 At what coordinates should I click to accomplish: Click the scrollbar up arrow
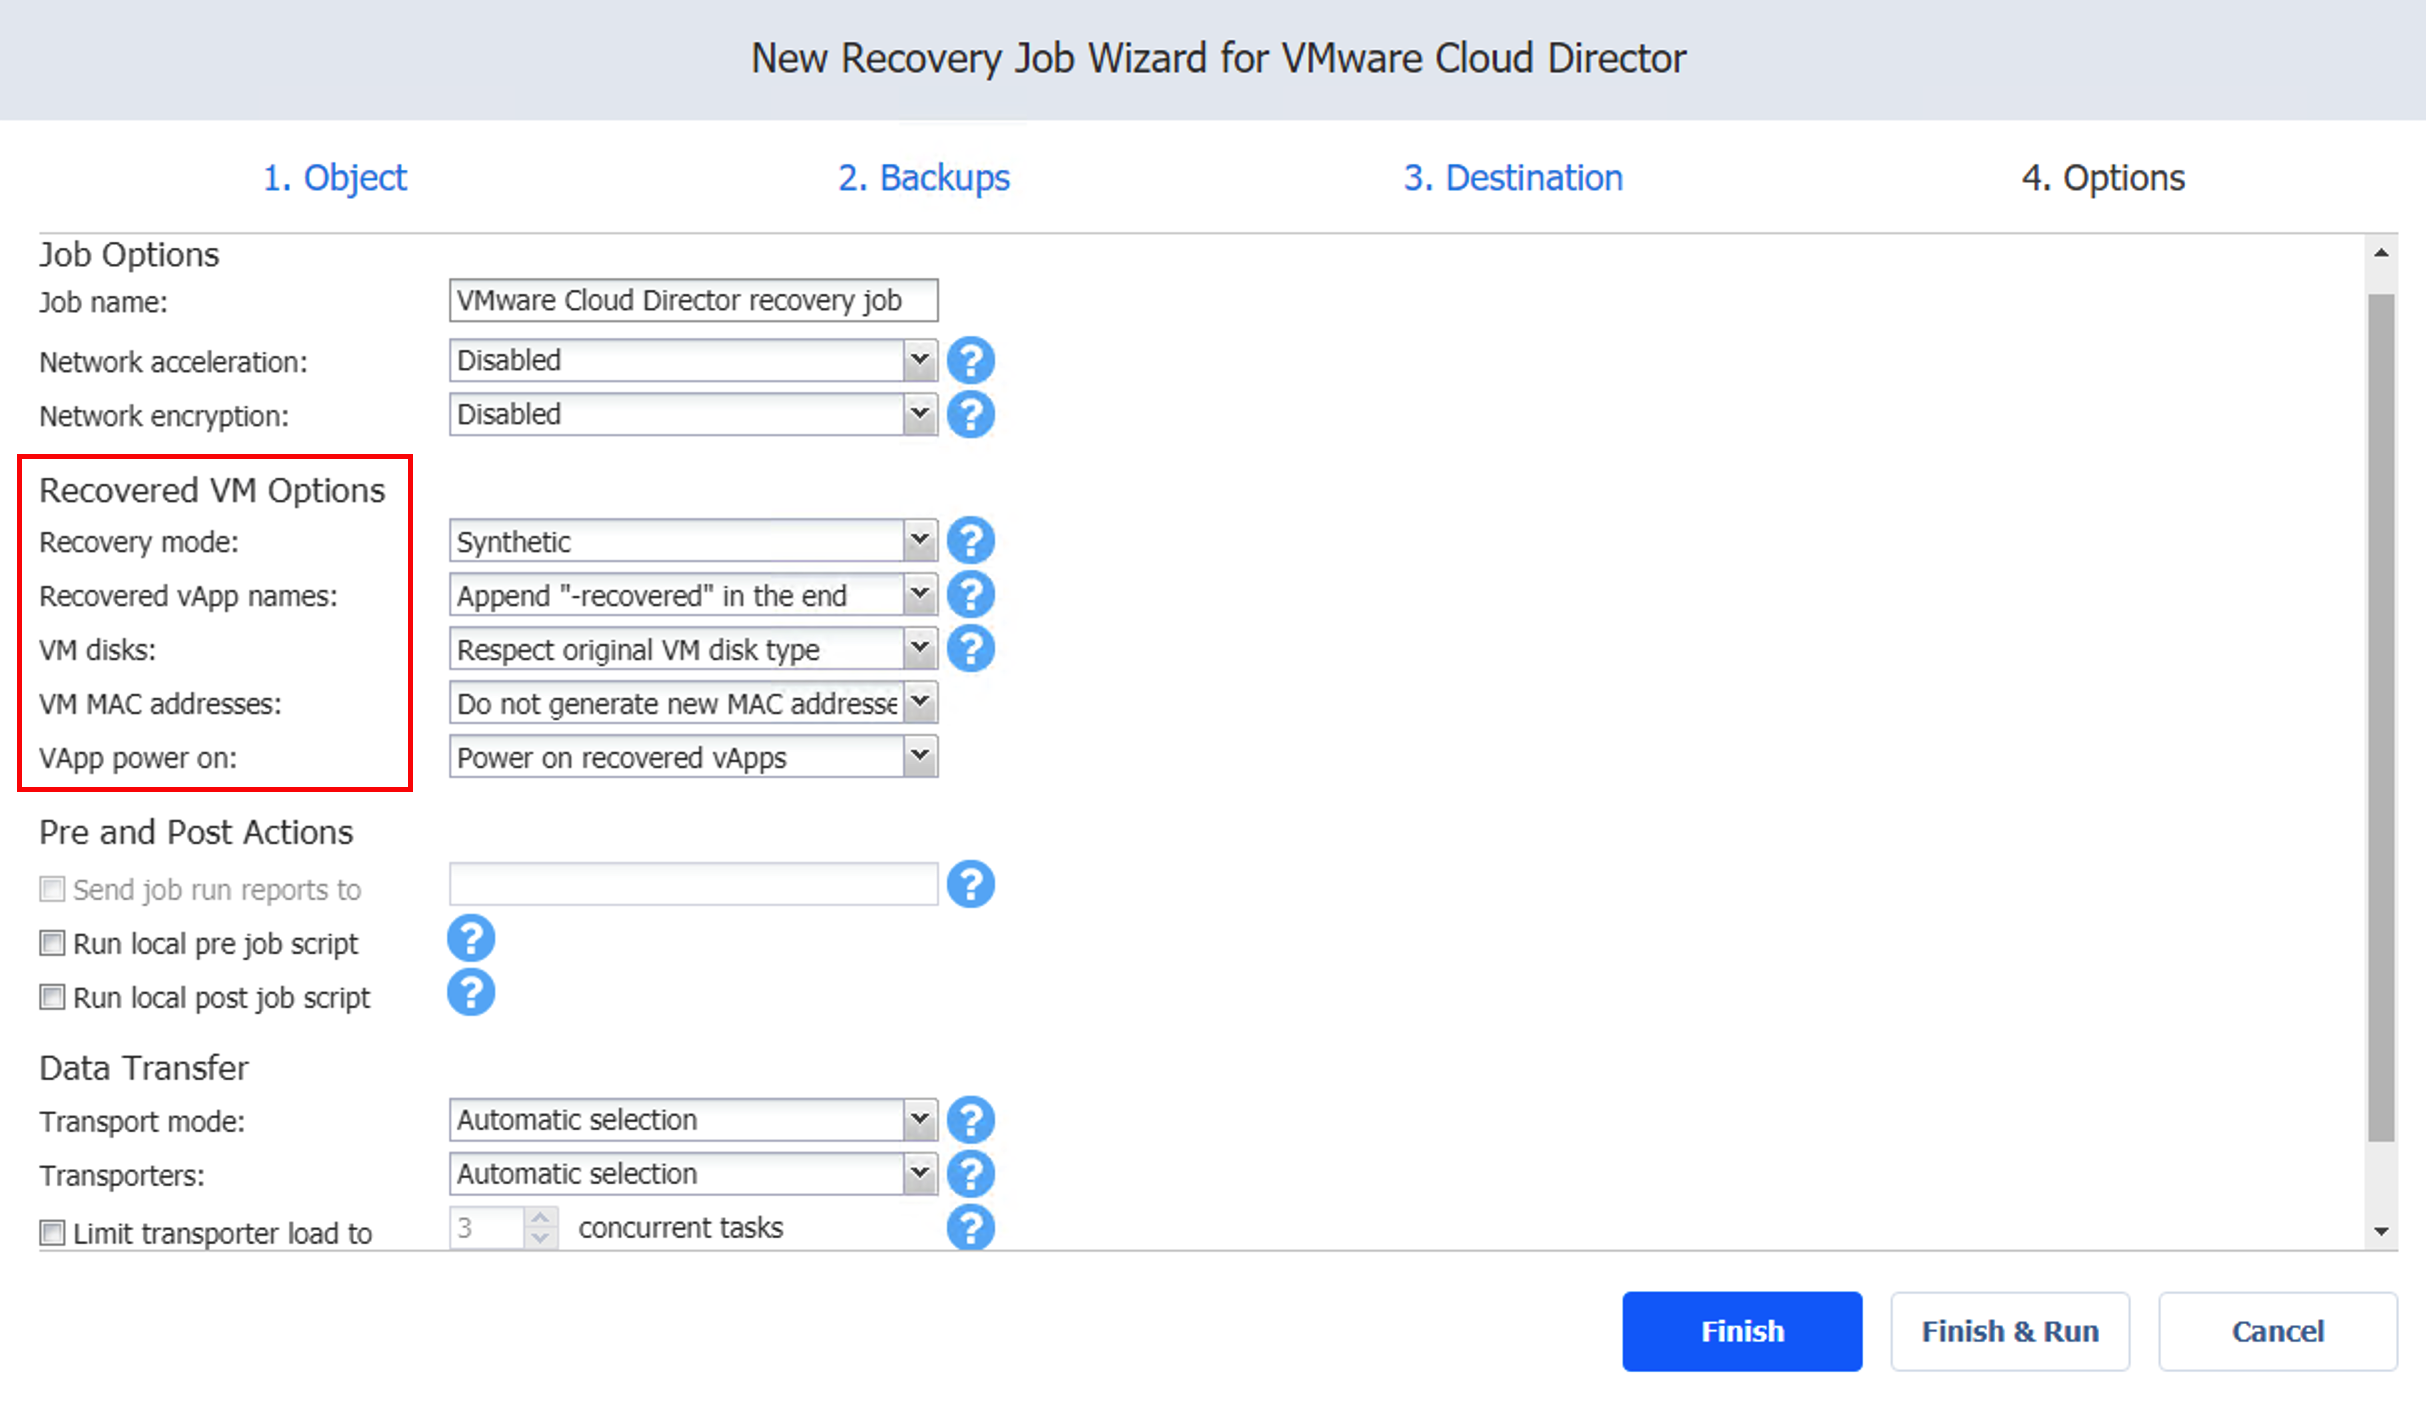(2381, 253)
